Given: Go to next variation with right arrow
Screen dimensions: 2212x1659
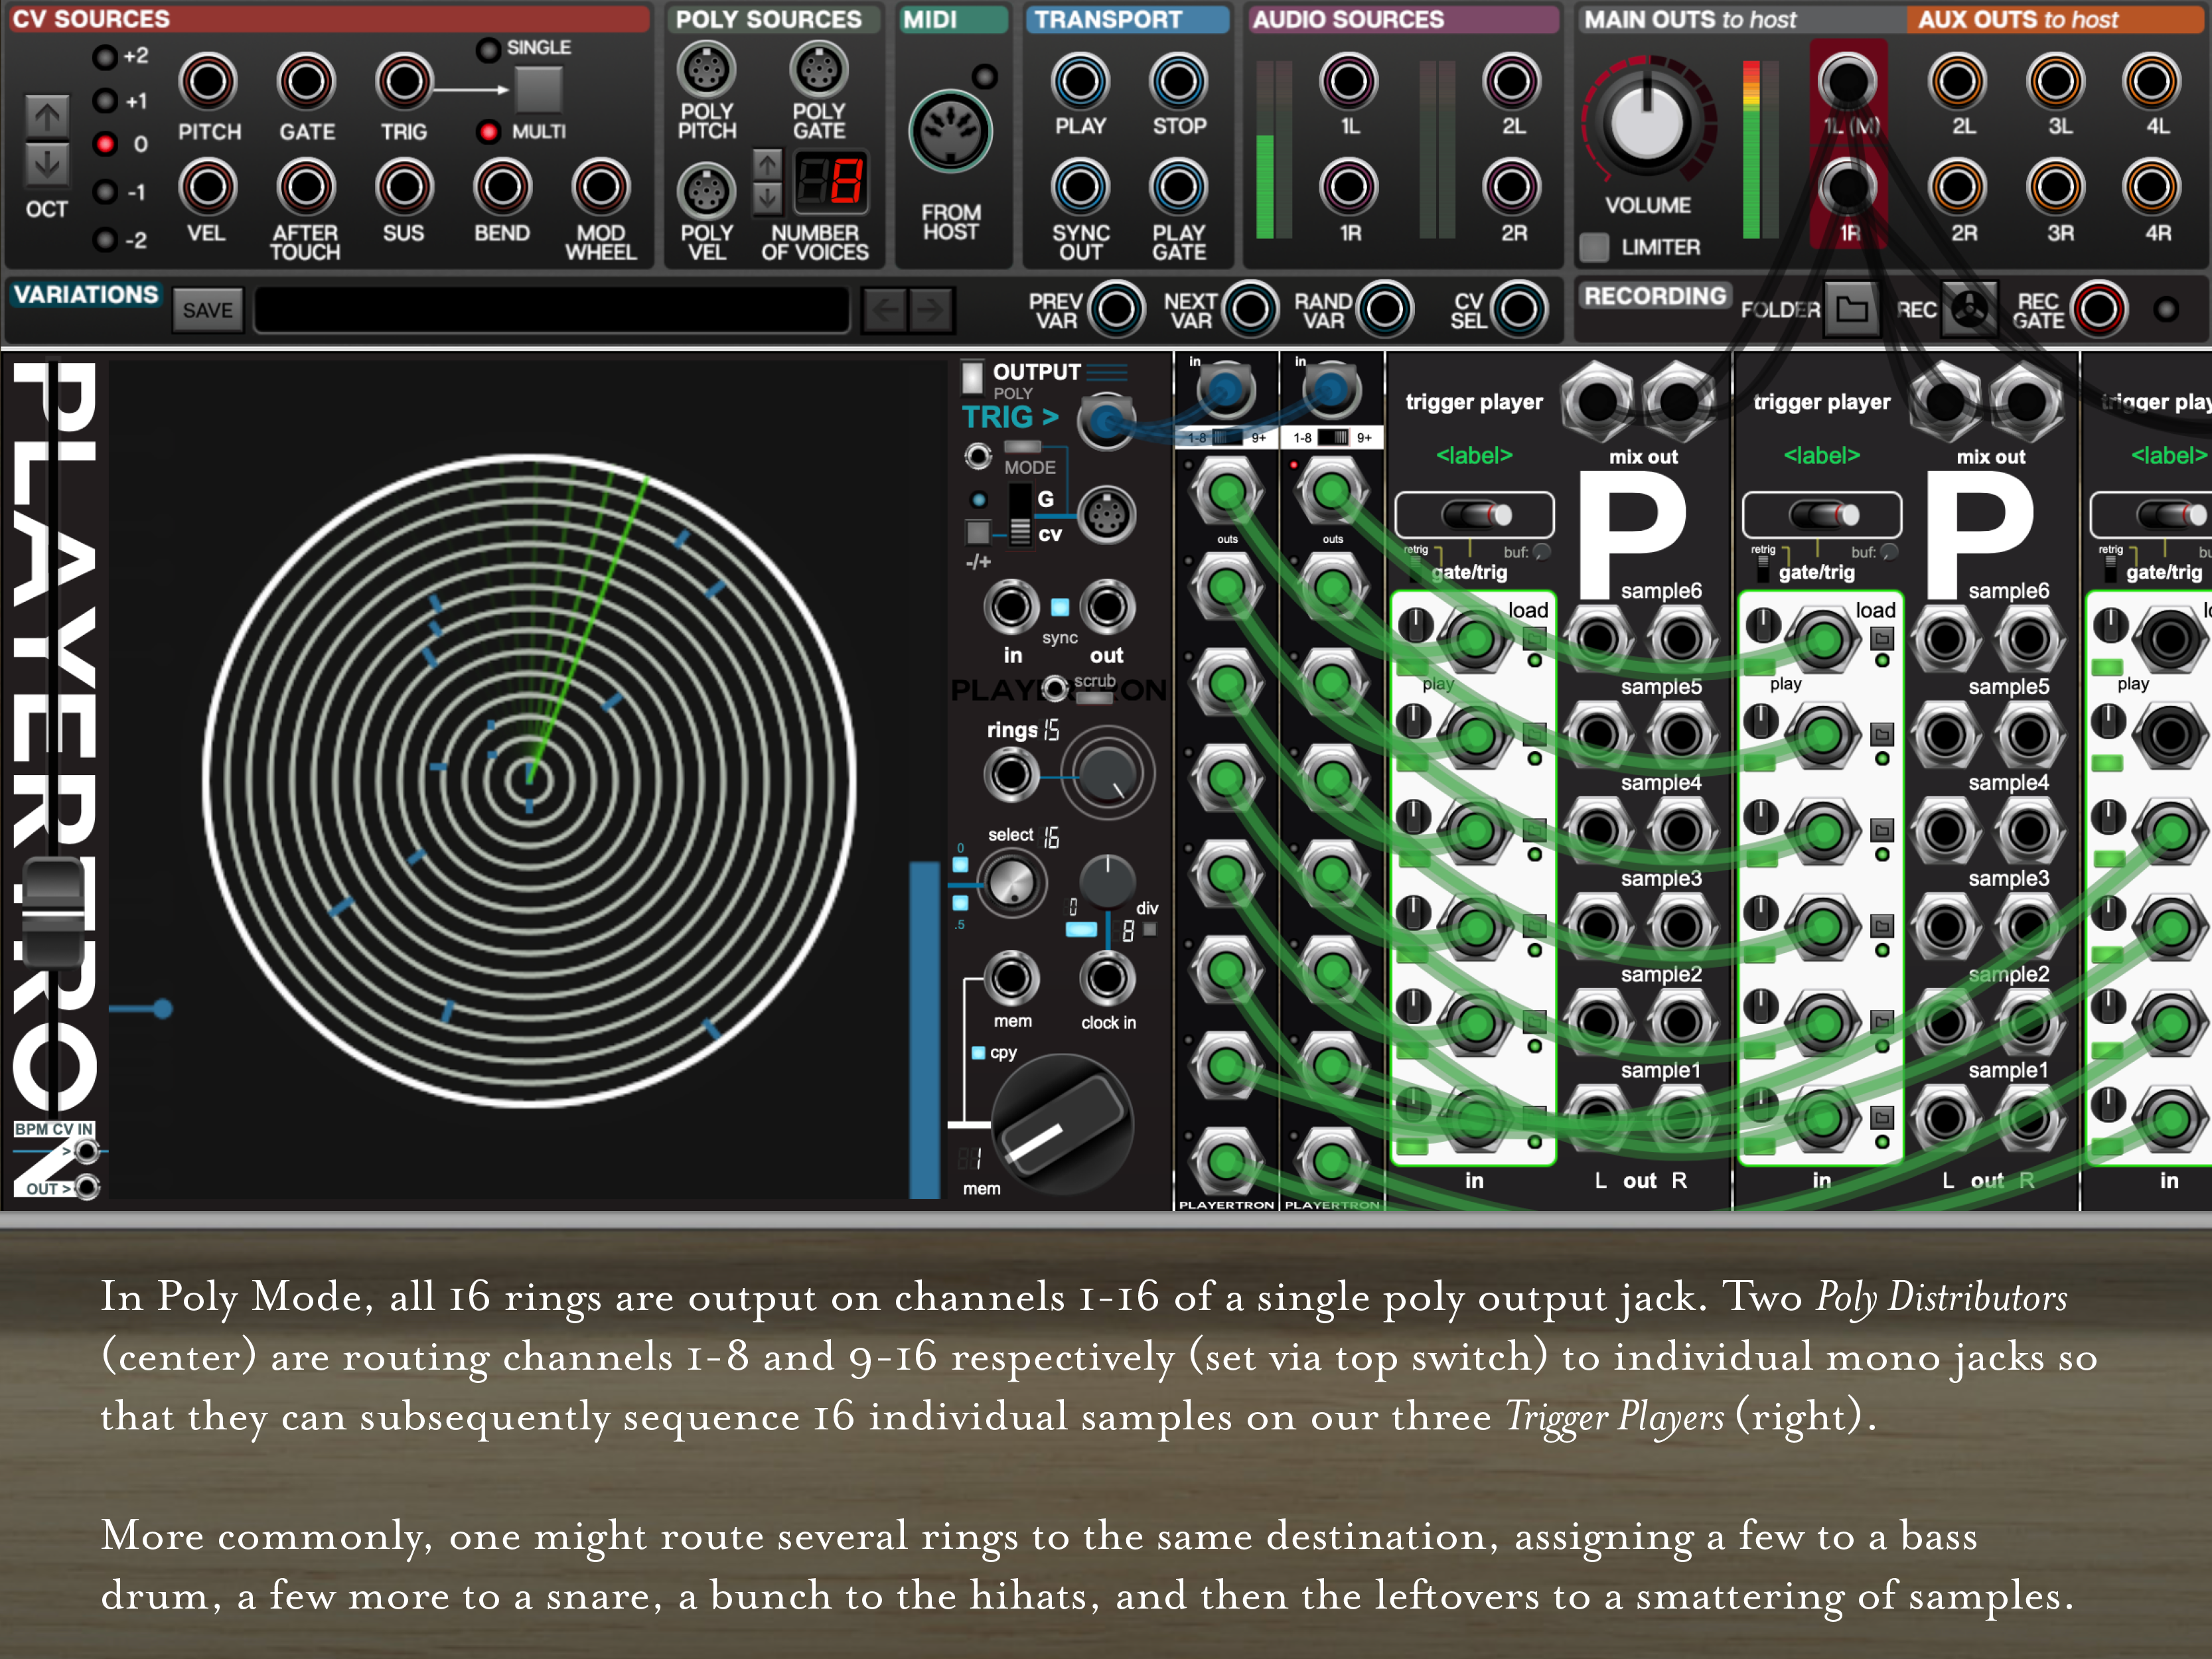Looking at the screenshot, I should pos(930,310).
